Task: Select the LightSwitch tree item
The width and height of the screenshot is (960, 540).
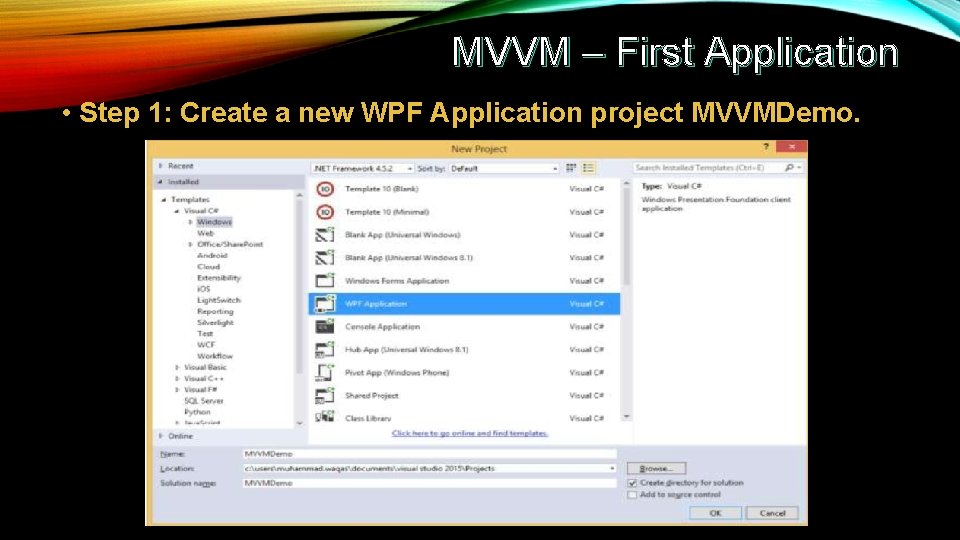Action: (219, 300)
